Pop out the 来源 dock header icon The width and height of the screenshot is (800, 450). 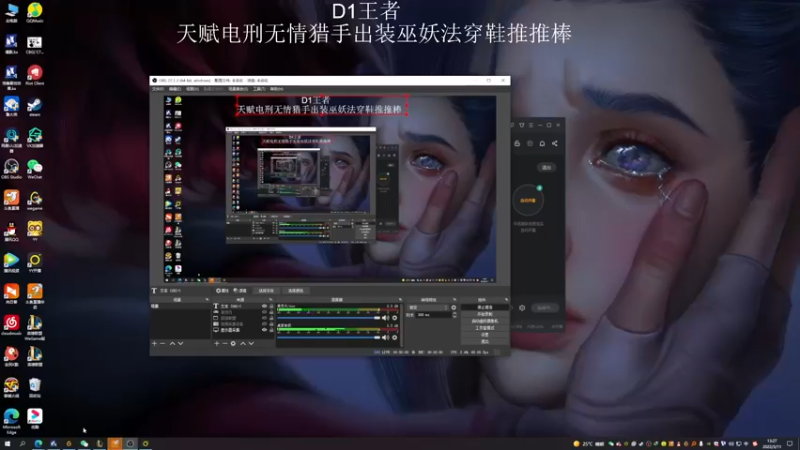[271, 299]
